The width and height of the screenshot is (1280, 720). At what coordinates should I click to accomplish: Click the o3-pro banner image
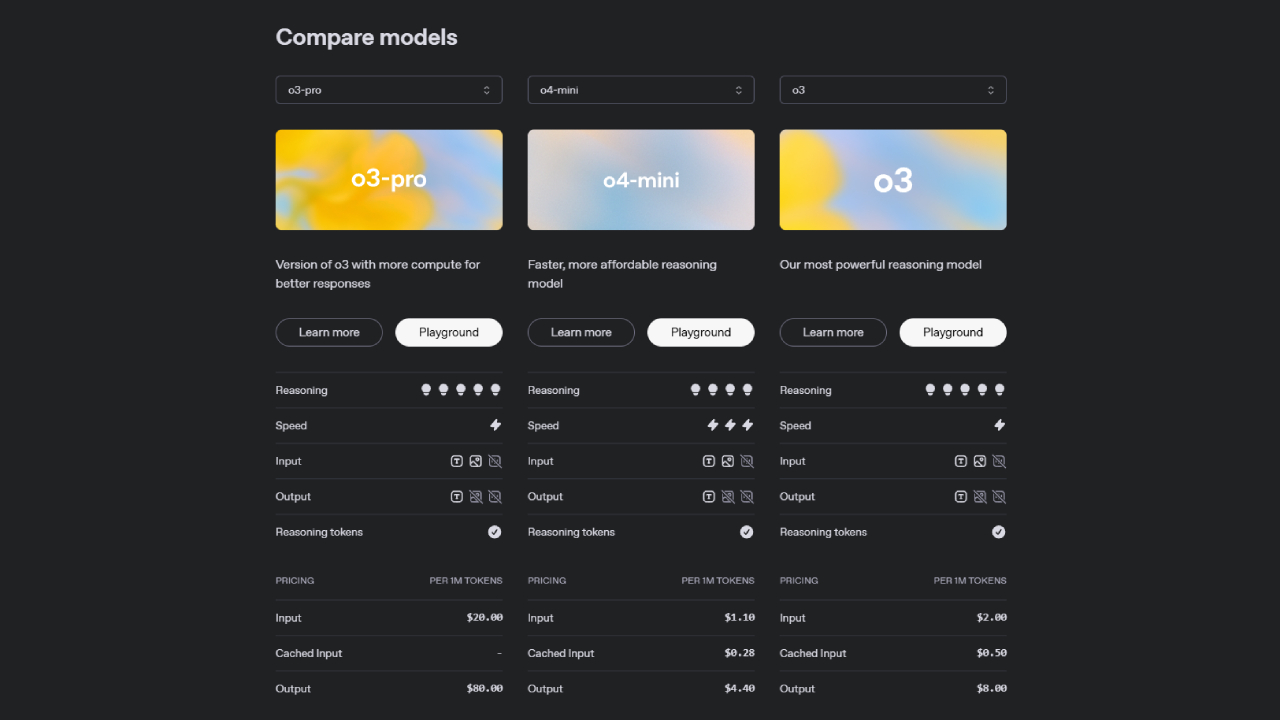pos(389,180)
